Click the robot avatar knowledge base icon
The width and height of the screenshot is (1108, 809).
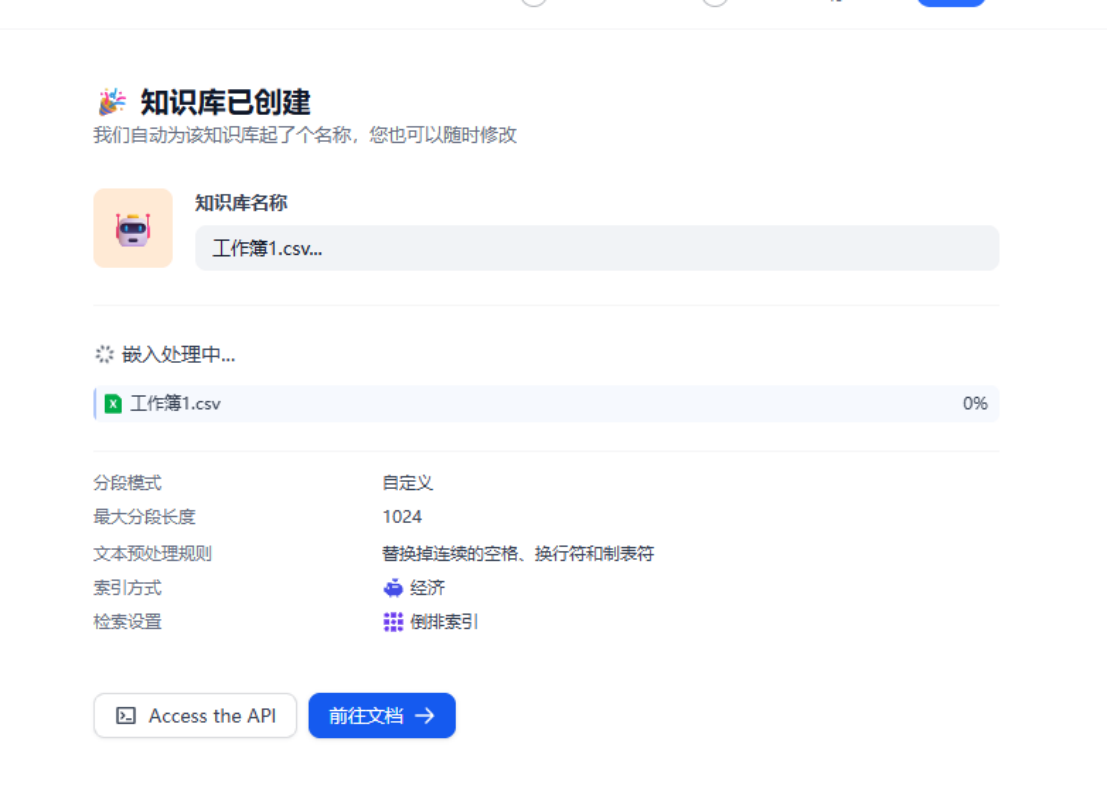pos(133,228)
